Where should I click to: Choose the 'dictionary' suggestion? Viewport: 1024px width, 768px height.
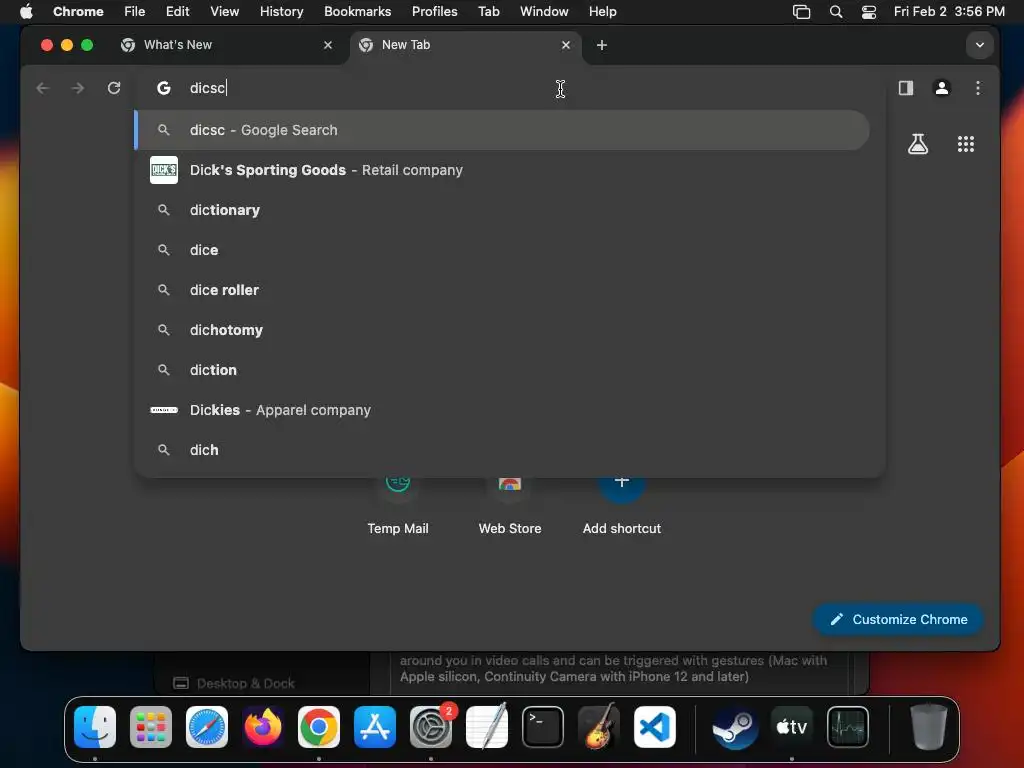(x=502, y=210)
